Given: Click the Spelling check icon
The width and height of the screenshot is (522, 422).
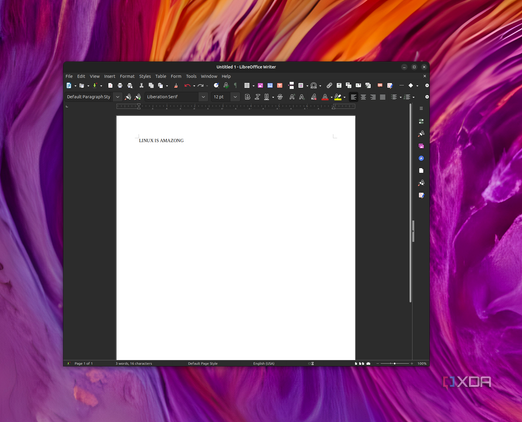Looking at the screenshot, I should click(x=226, y=86).
